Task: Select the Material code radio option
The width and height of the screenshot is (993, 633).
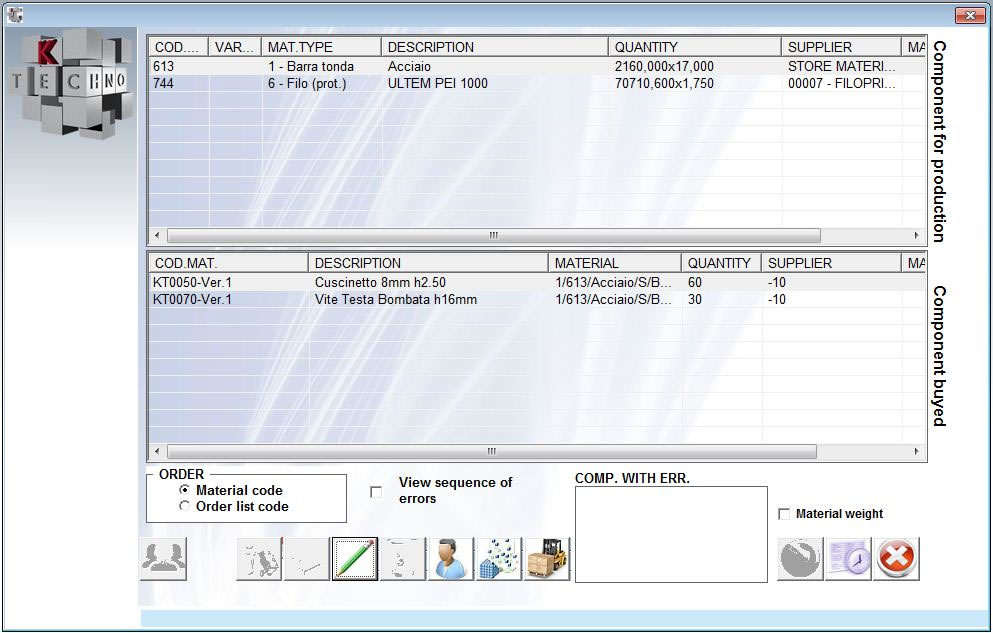Action: [184, 490]
